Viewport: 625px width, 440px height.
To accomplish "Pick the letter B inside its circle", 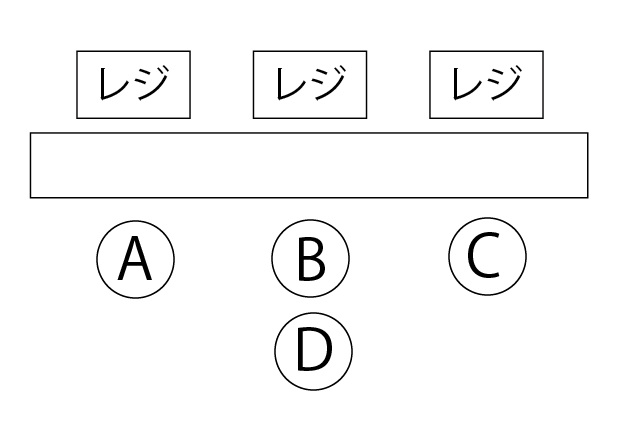I will click(x=311, y=260).
